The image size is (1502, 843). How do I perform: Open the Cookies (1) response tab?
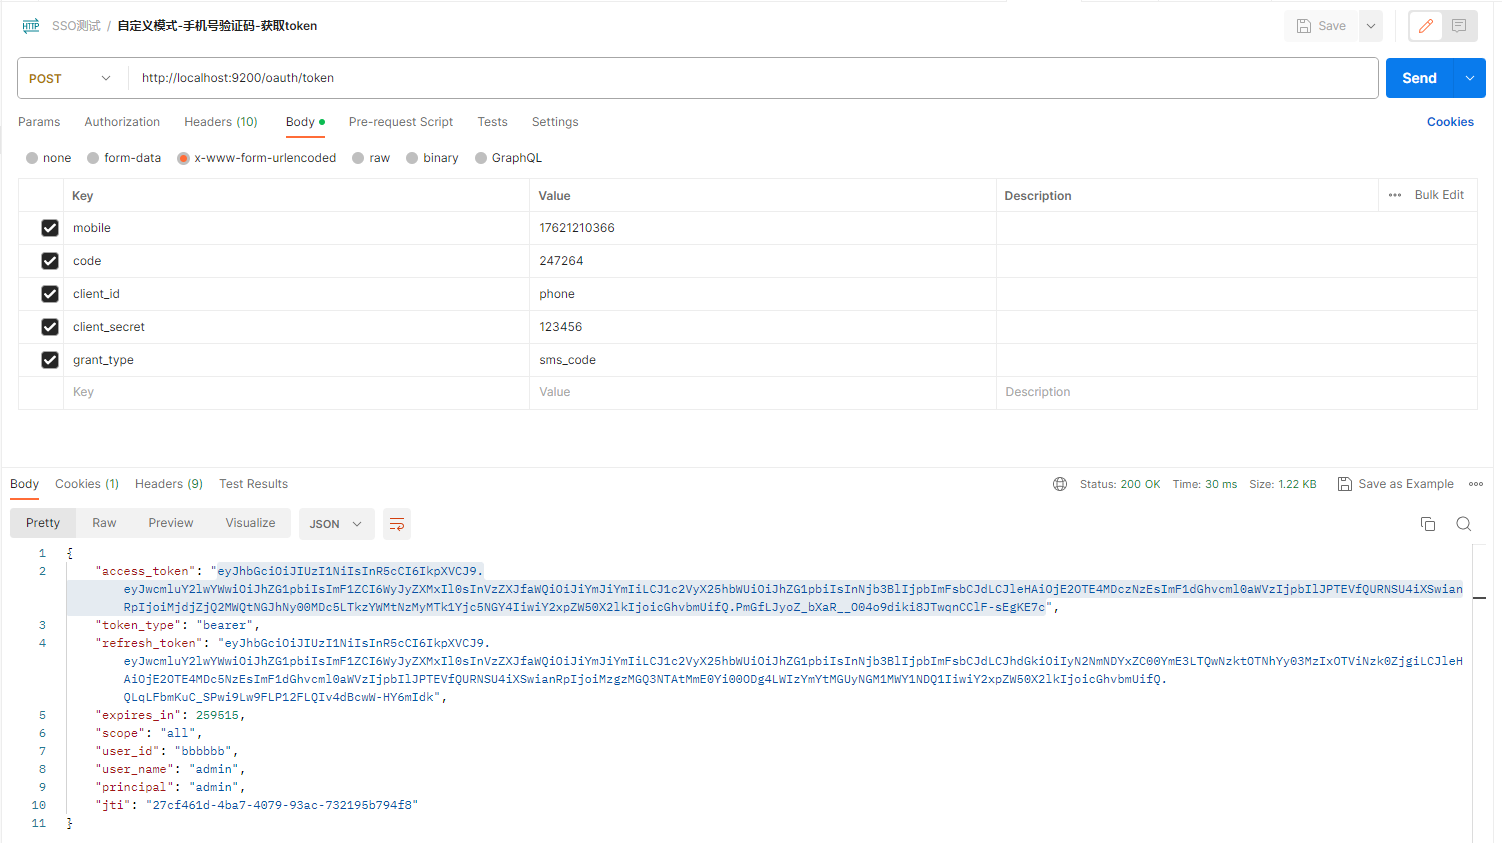pos(86,484)
